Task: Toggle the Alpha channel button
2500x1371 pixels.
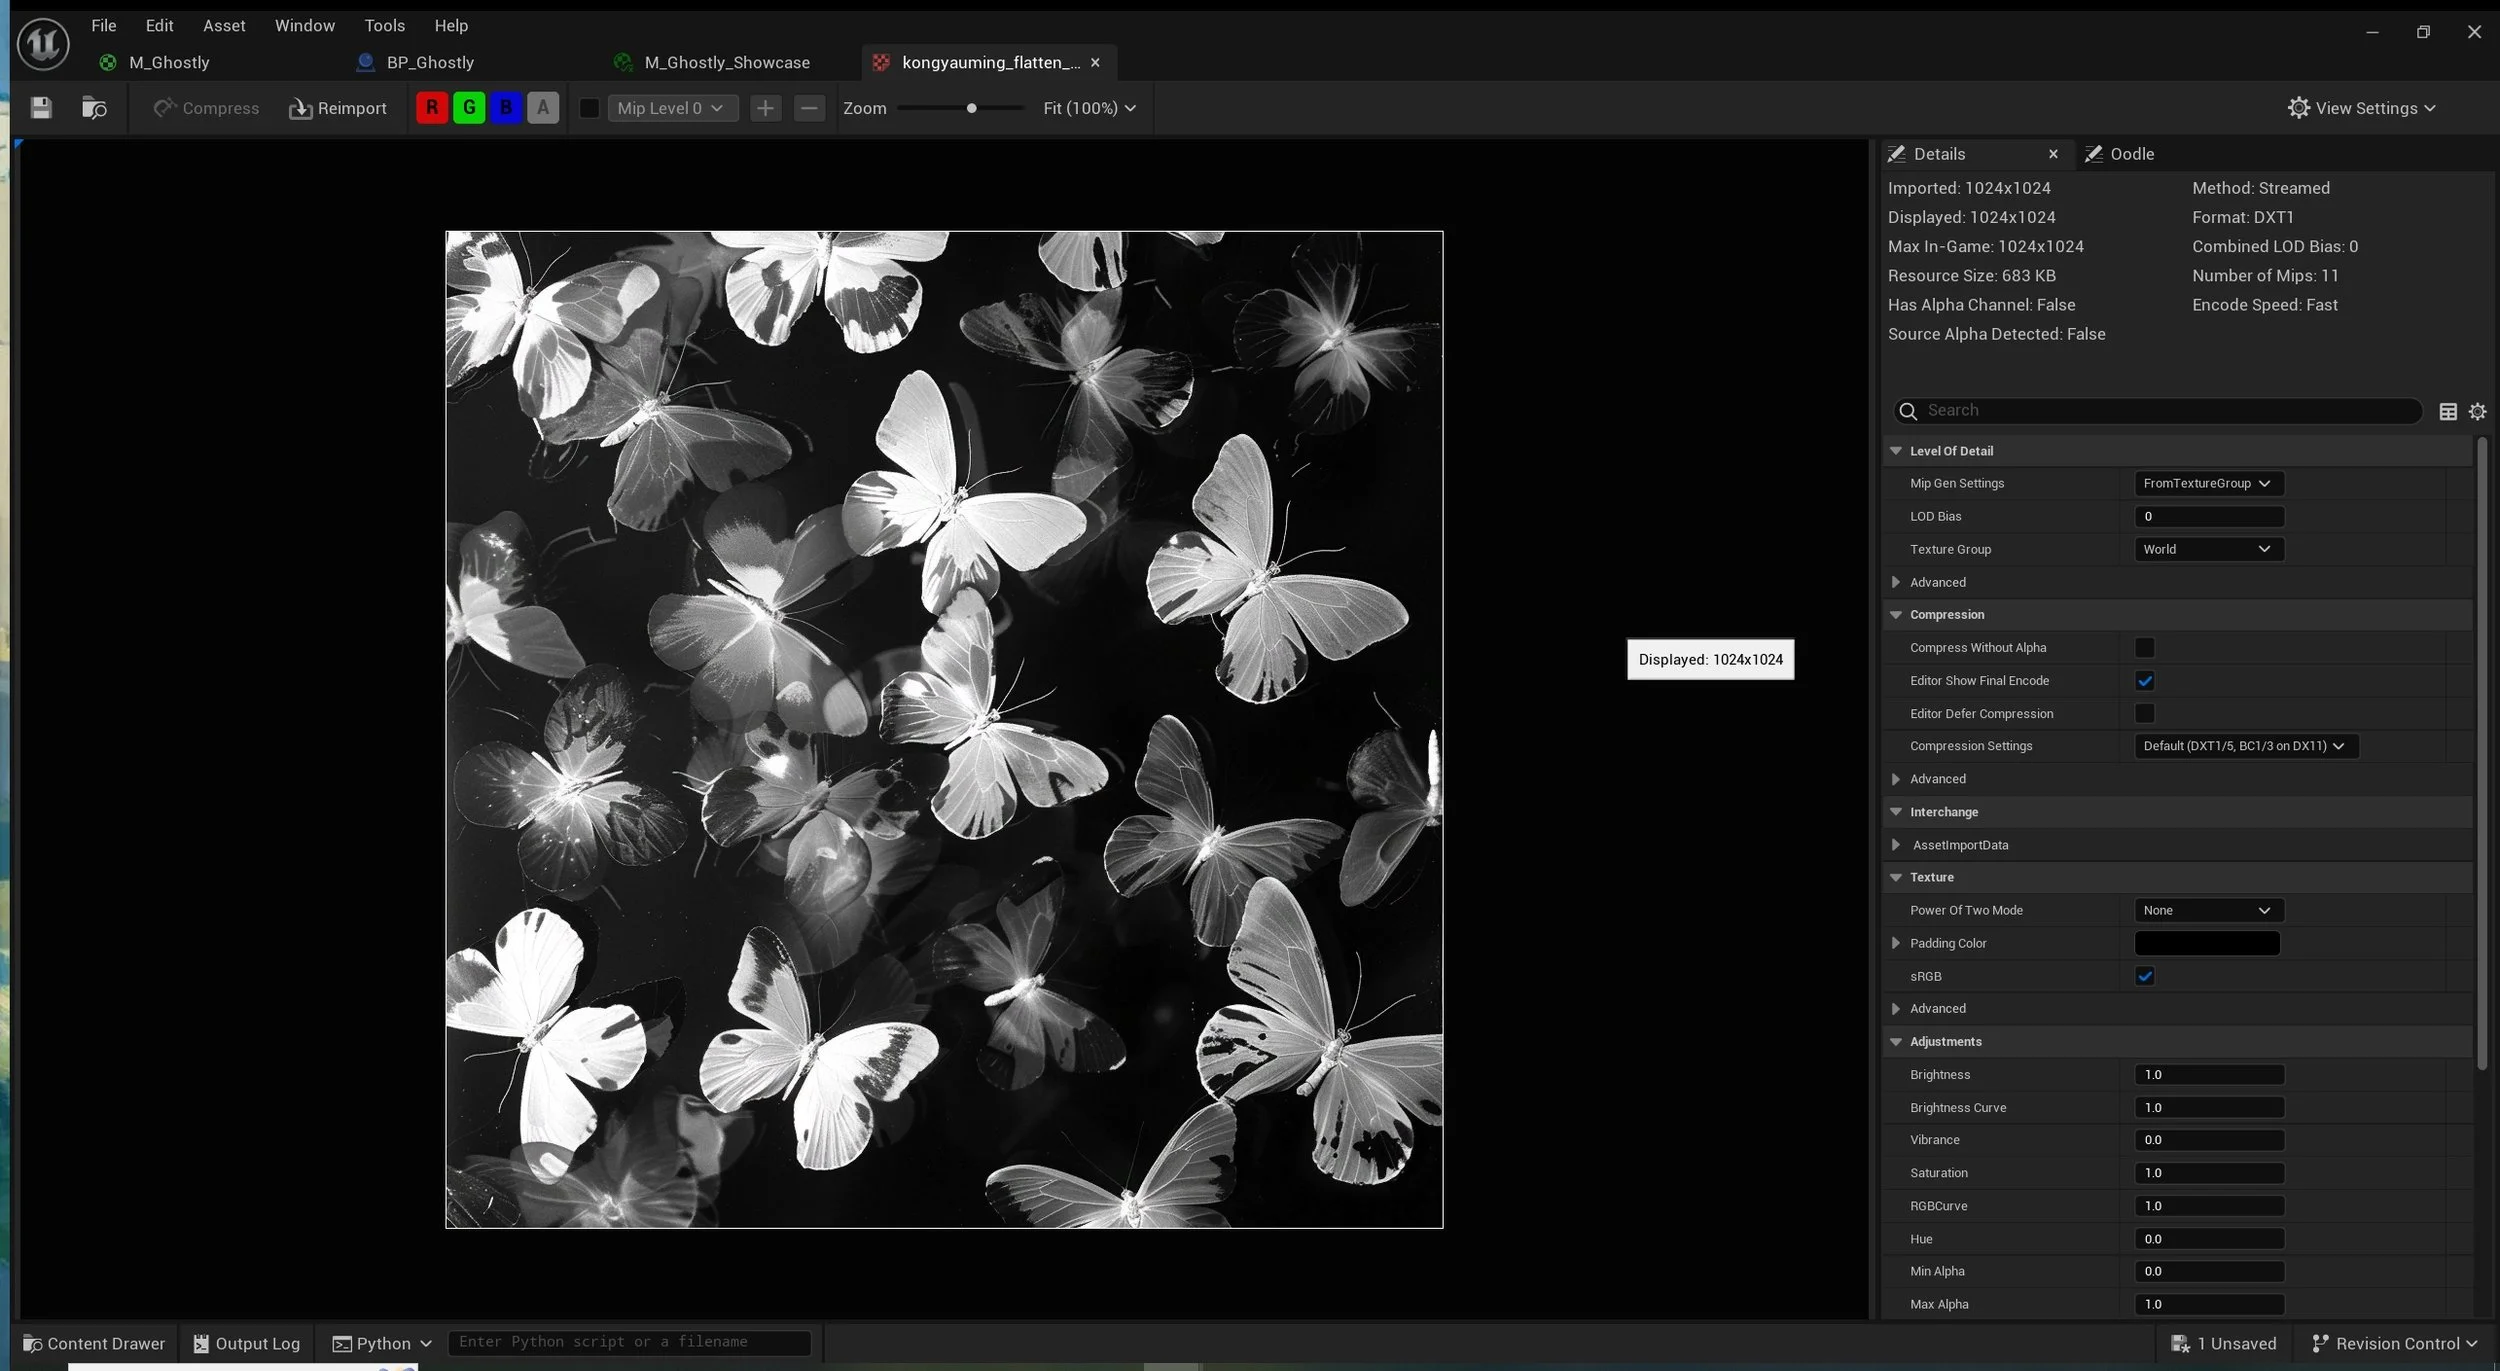Action: [543, 108]
